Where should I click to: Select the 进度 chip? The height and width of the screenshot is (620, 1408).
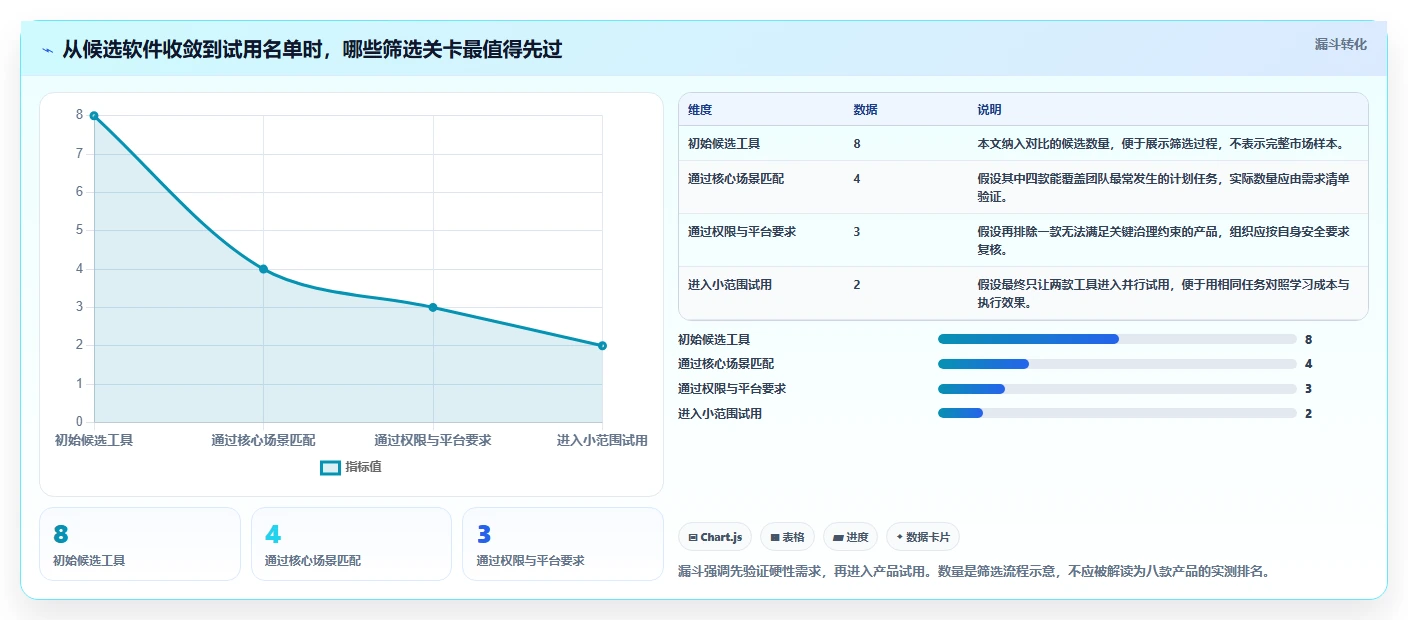[x=850, y=537]
